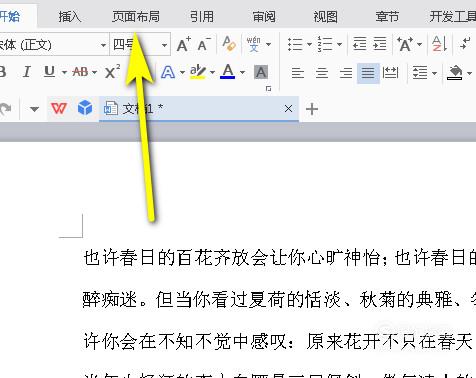This screenshot has height=378, width=476.
Task: Click the WPS red W icon
Action: pos(59,108)
